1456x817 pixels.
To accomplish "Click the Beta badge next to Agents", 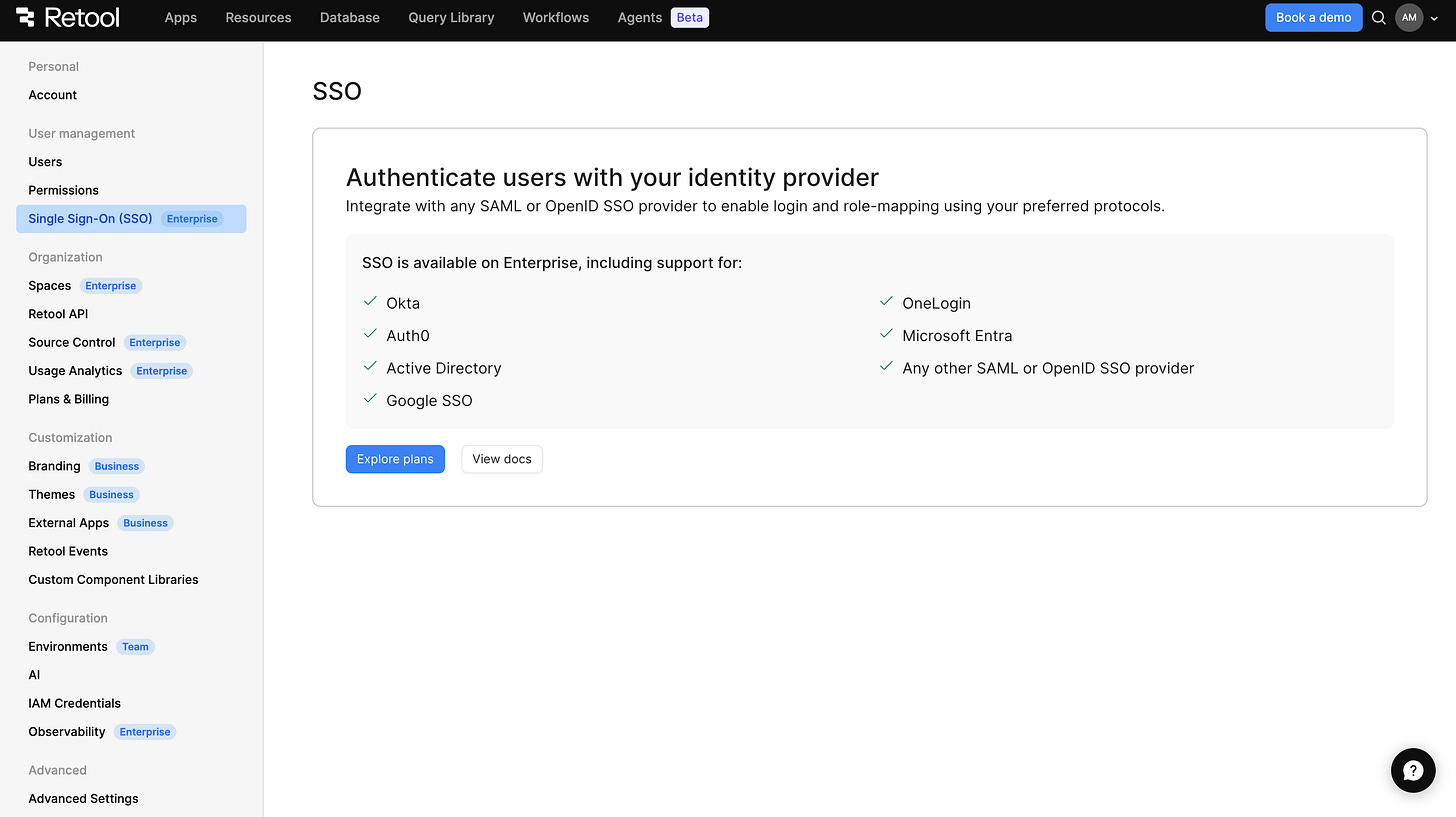I will pyautogui.click(x=690, y=17).
